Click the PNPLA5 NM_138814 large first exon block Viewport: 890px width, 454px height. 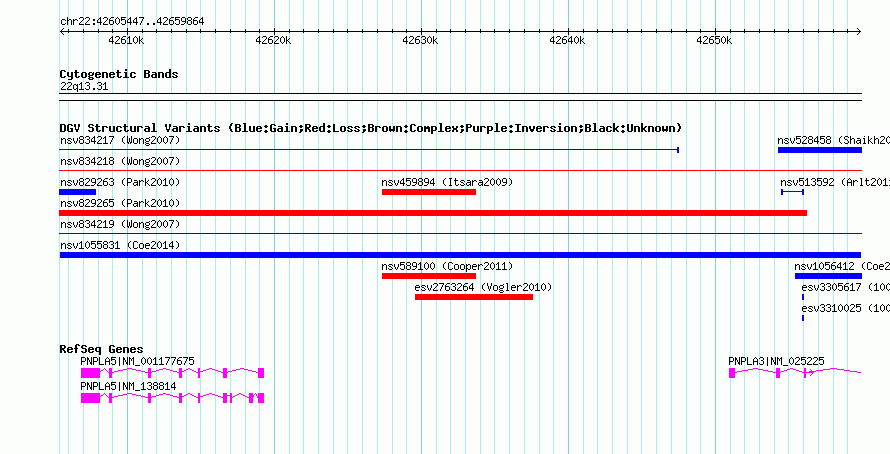coord(90,398)
